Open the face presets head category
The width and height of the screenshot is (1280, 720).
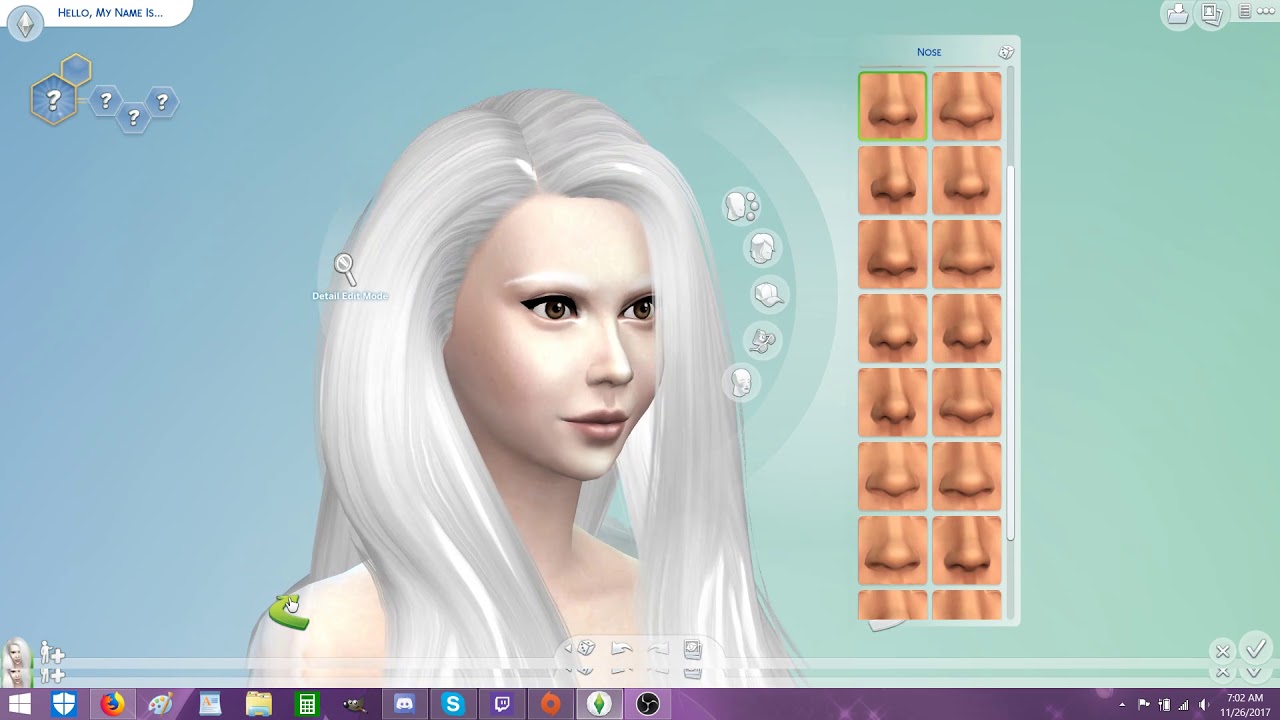[741, 207]
